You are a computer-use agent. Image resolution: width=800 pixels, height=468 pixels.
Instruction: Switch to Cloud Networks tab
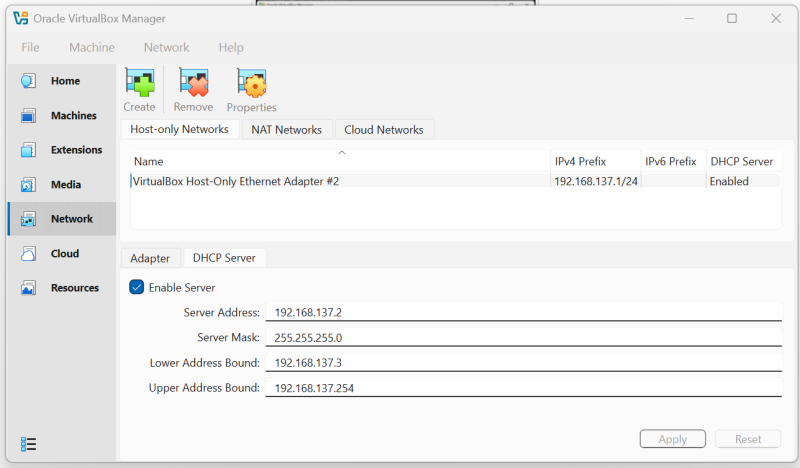pyautogui.click(x=384, y=130)
